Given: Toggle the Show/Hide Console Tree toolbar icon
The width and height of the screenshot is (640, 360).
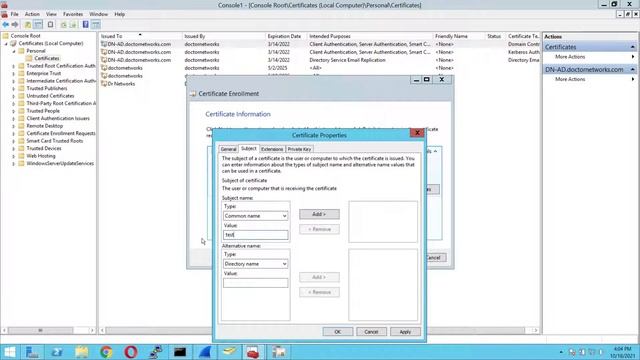Looking at the screenshot, I should (38, 24).
